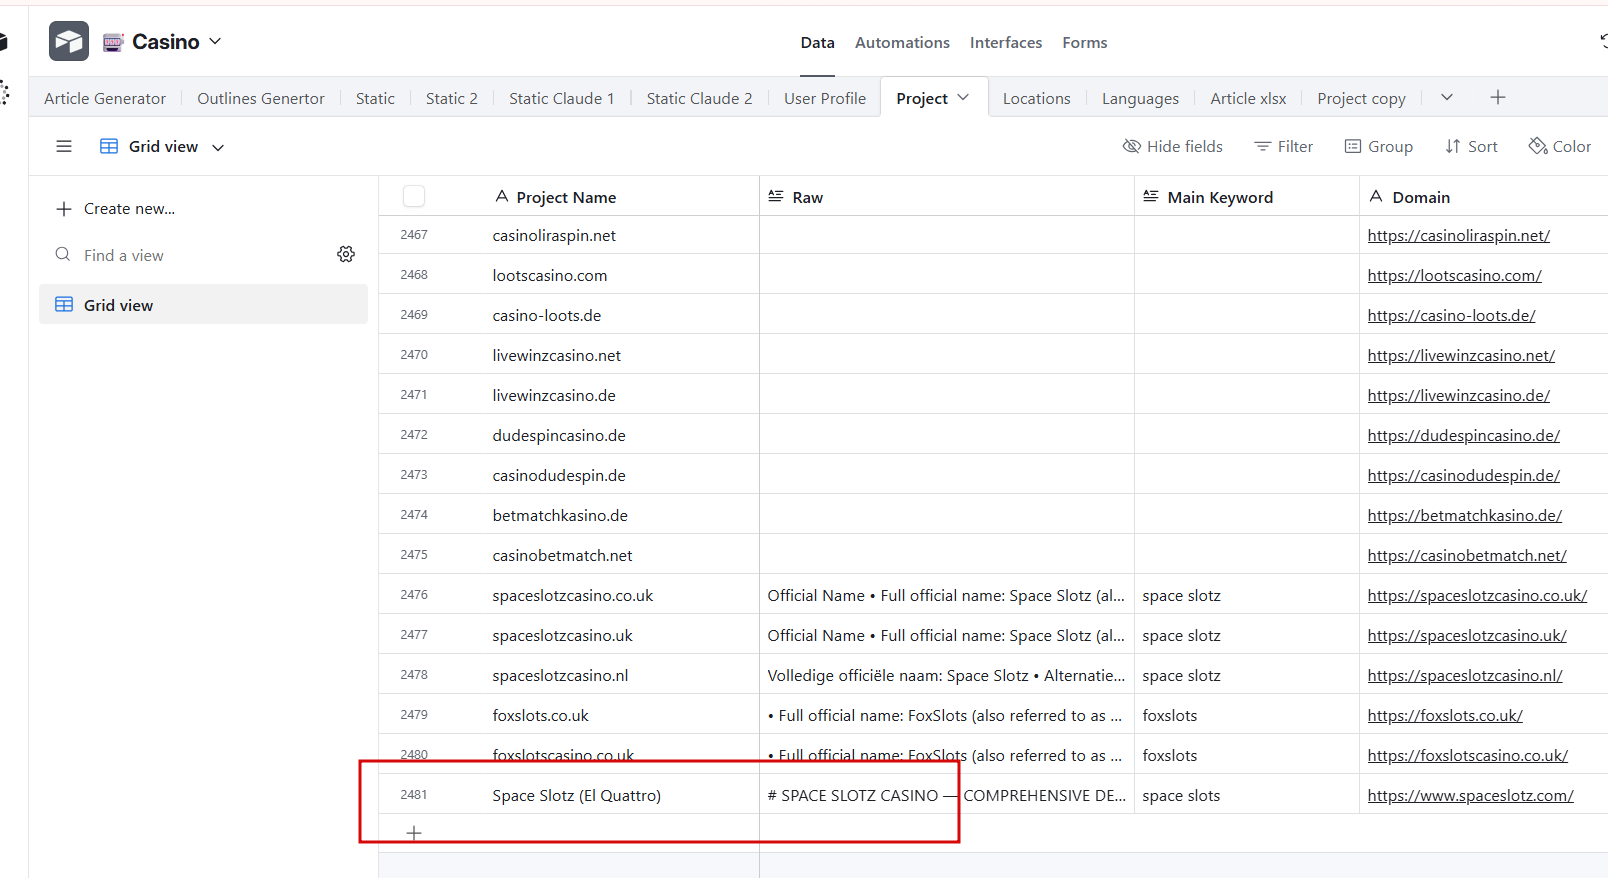
Task: Open link https://www.spaceslotz.com/
Action: click(1471, 795)
